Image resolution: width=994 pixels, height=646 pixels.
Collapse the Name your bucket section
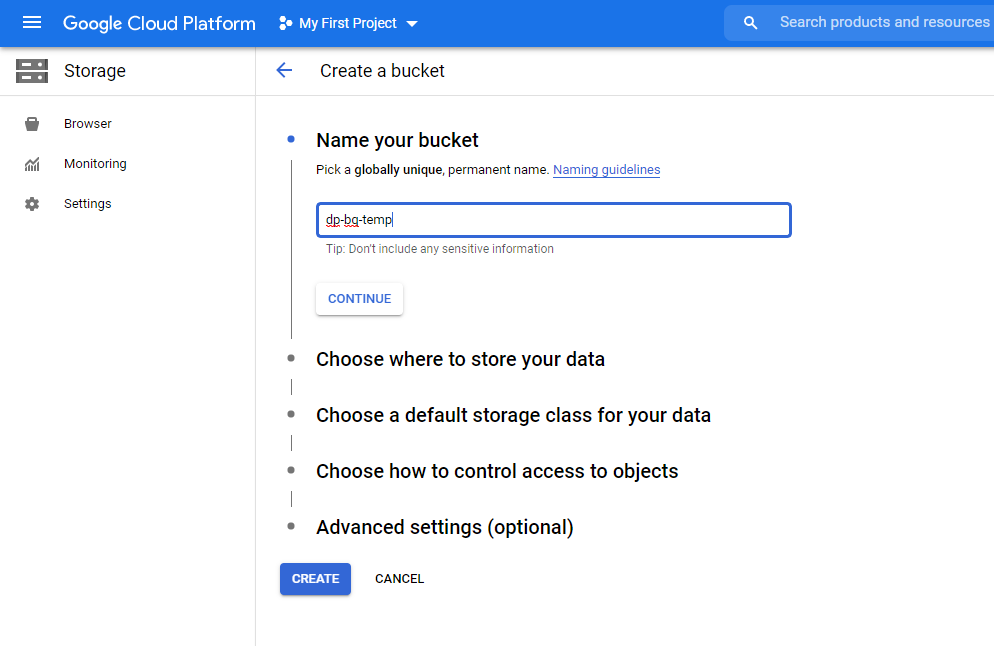397,140
